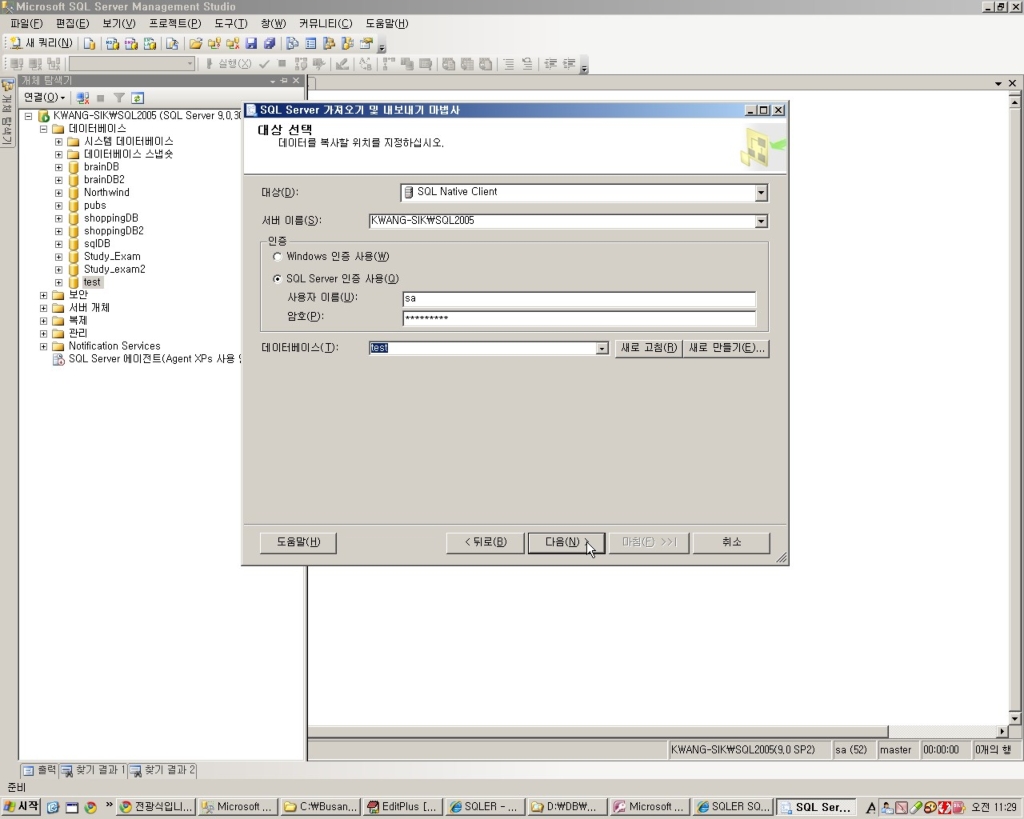Open the 데이터베이스 dropdown in the wizard
Viewport: 1024px width, 819px height.
[x=601, y=349]
